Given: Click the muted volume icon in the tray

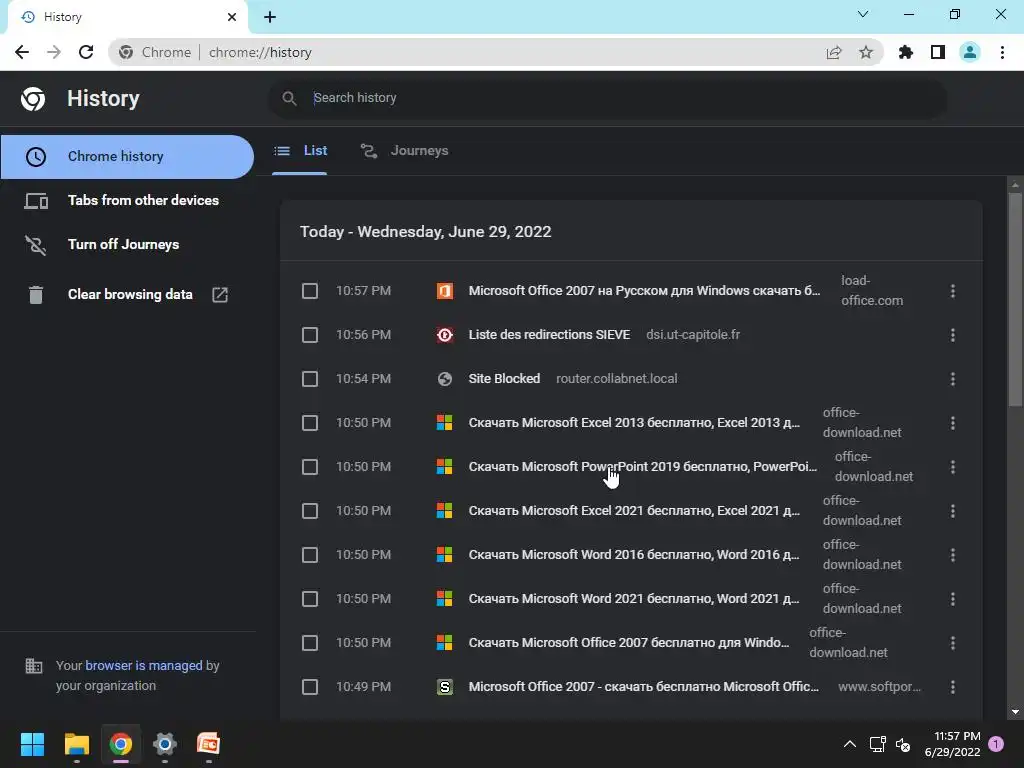Looking at the screenshot, I should click(x=903, y=744).
